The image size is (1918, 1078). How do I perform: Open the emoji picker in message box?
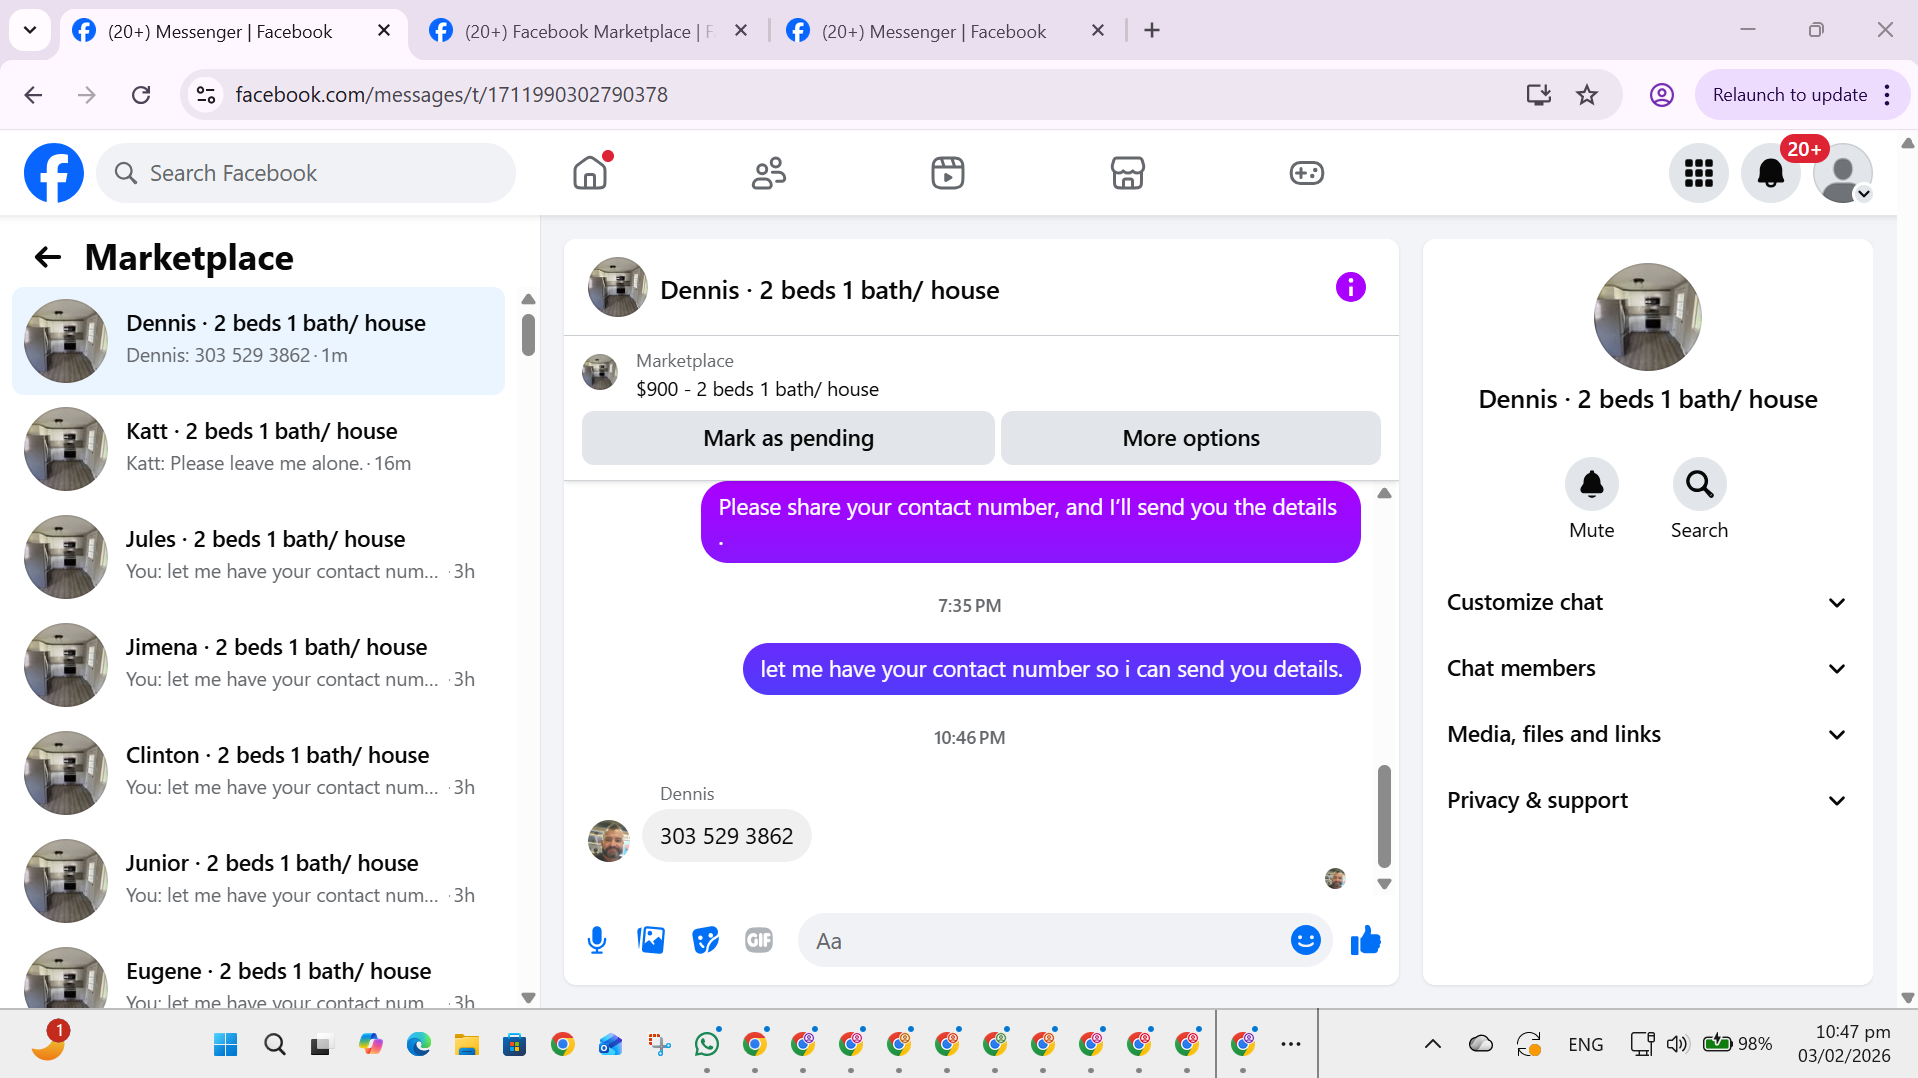pyautogui.click(x=1305, y=940)
